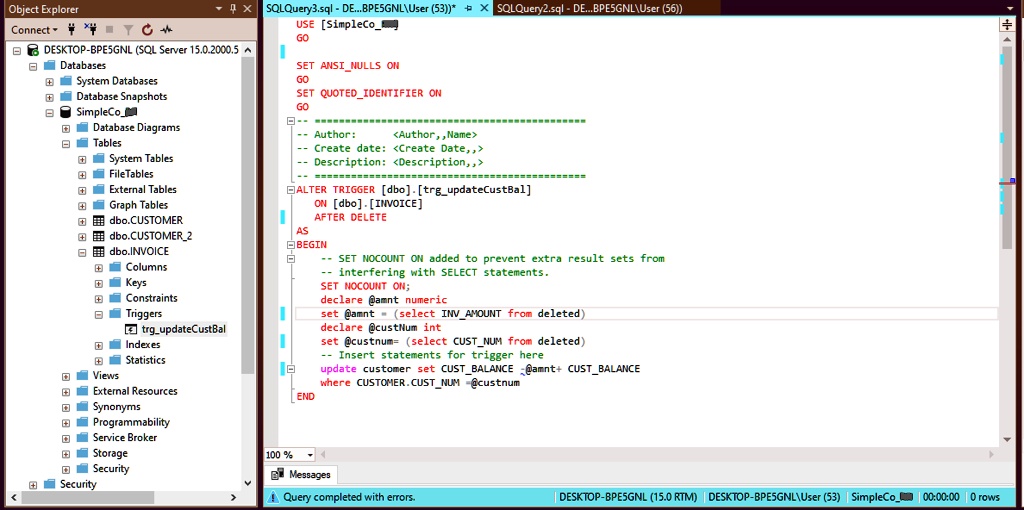
Task: Collapse the Tables folder node
Action: [x=66, y=144]
